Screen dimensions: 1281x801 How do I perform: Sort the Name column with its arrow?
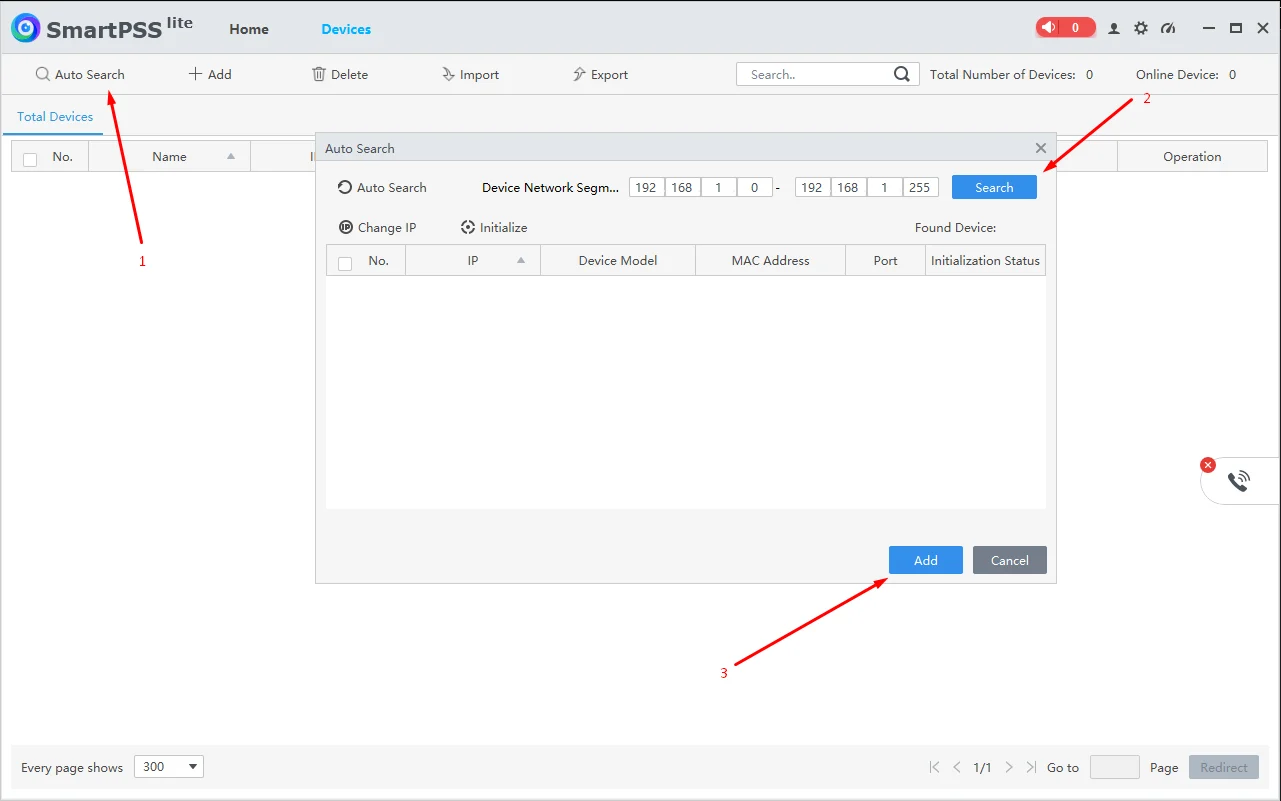pyautogui.click(x=231, y=156)
